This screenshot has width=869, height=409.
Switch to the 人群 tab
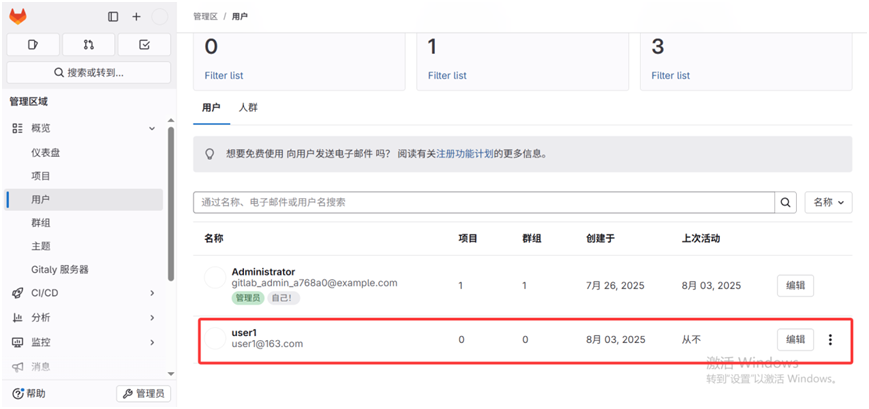pos(248,108)
